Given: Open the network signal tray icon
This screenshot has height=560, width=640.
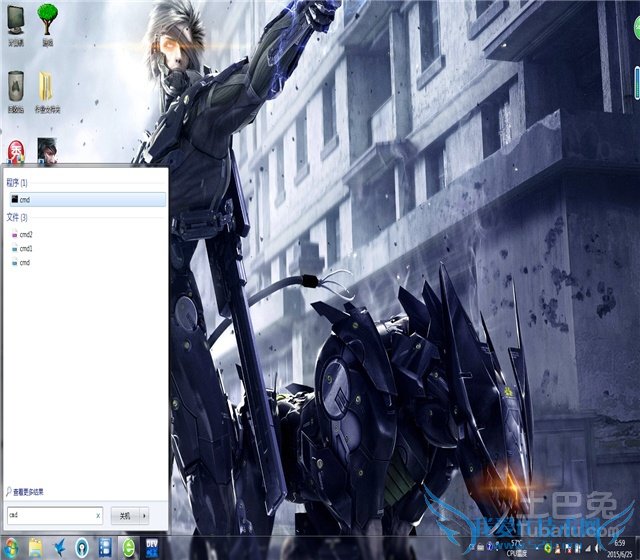Looking at the screenshot, I should tap(588, 548).
